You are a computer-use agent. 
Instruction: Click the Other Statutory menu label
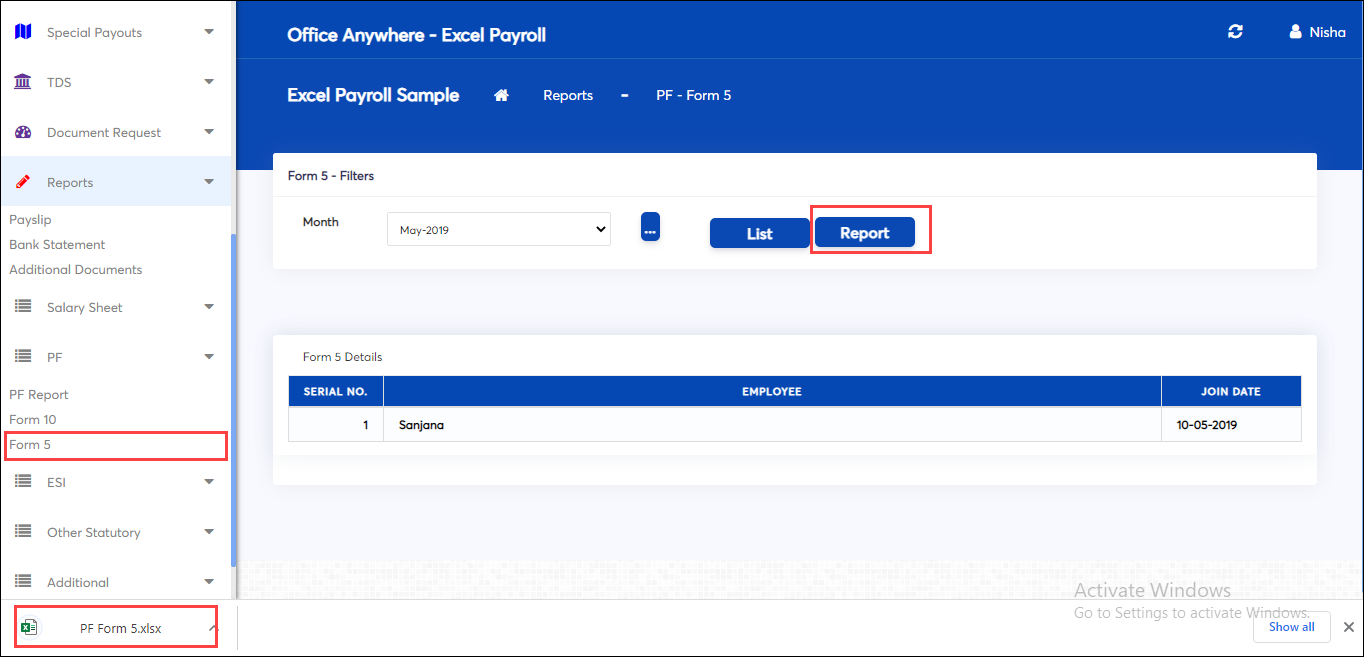[93, 532]
